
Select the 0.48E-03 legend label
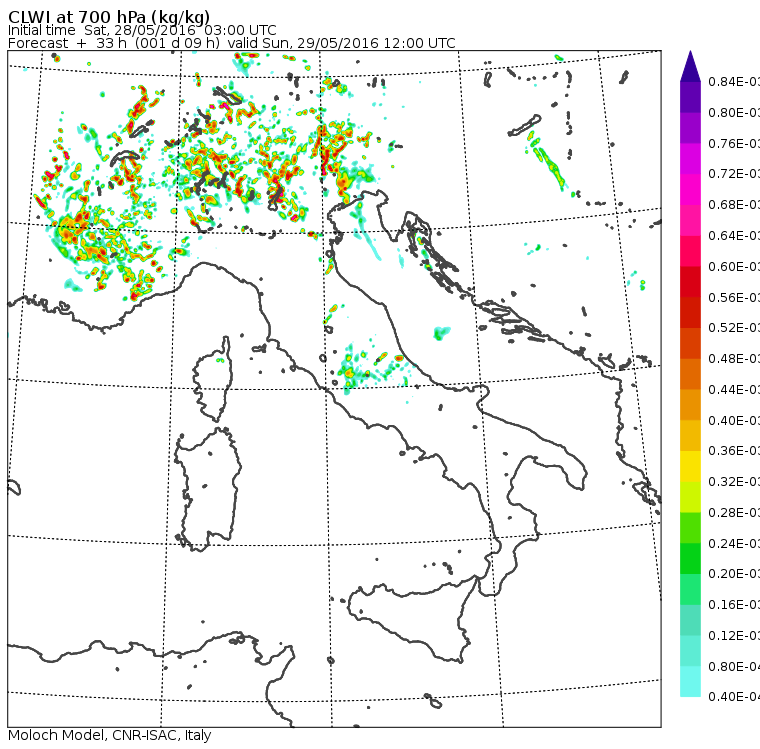pos(733,358)
